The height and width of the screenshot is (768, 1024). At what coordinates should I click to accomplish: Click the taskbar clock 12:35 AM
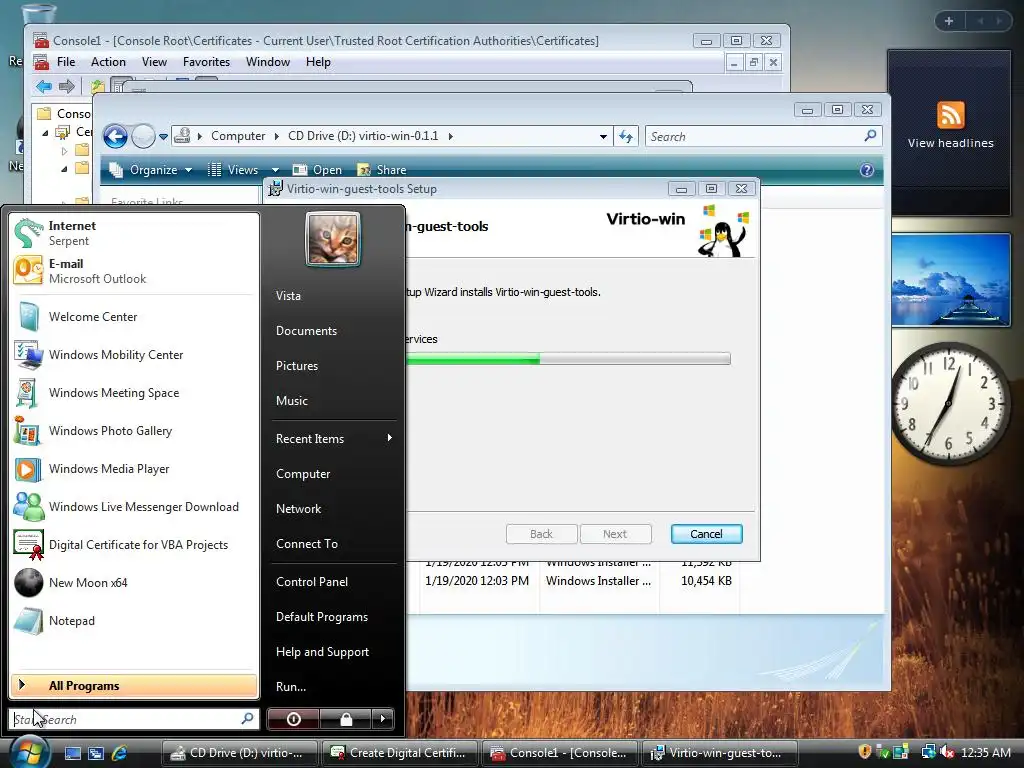(x=985, y=752)
